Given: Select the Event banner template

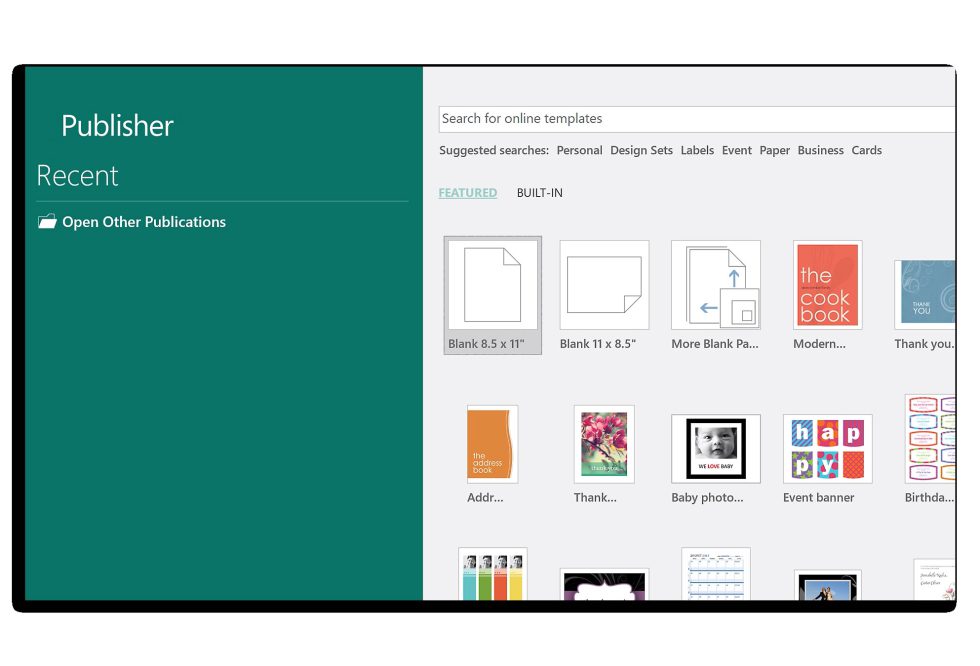Looking at the screenshot, I should (x=827, y=447).
